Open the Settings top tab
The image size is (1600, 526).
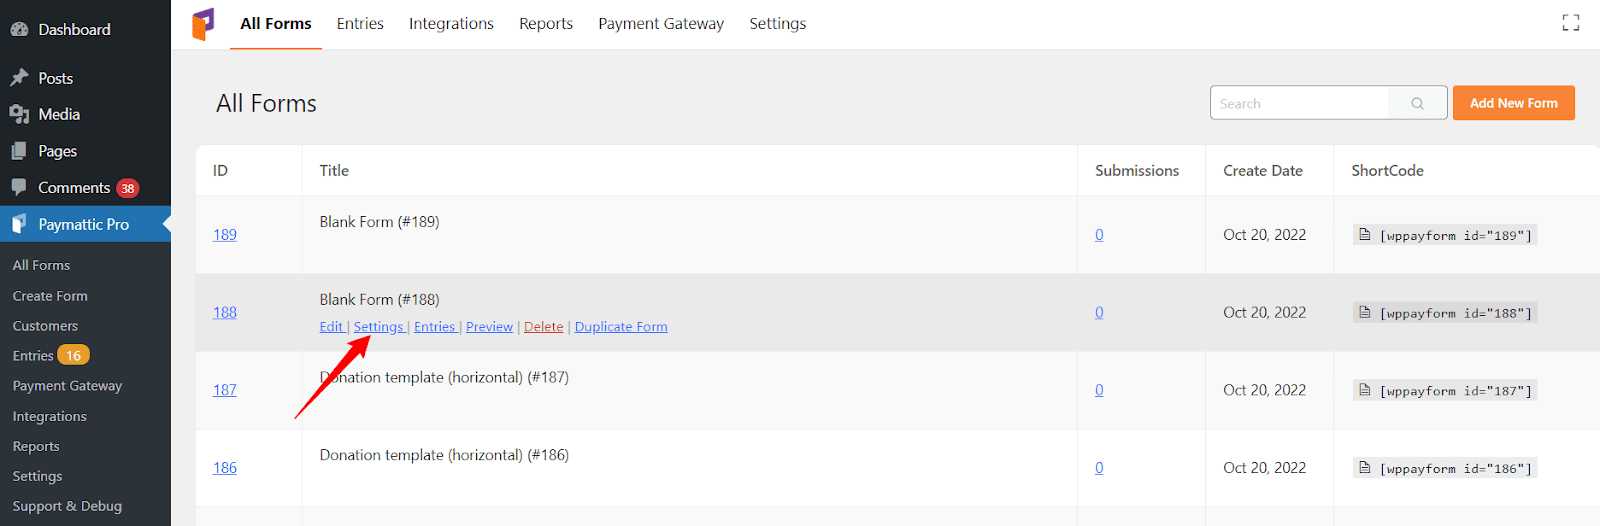click(x=778, y=24)
